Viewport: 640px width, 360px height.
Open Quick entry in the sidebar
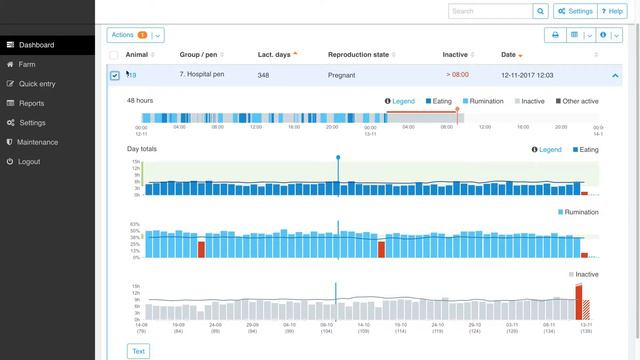47,84
